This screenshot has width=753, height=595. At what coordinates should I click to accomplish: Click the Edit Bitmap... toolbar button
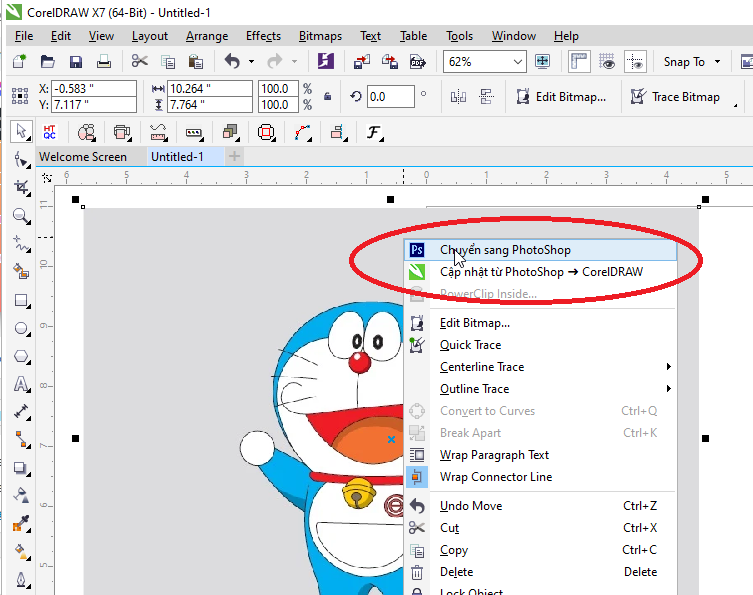(x=561, y=97)
